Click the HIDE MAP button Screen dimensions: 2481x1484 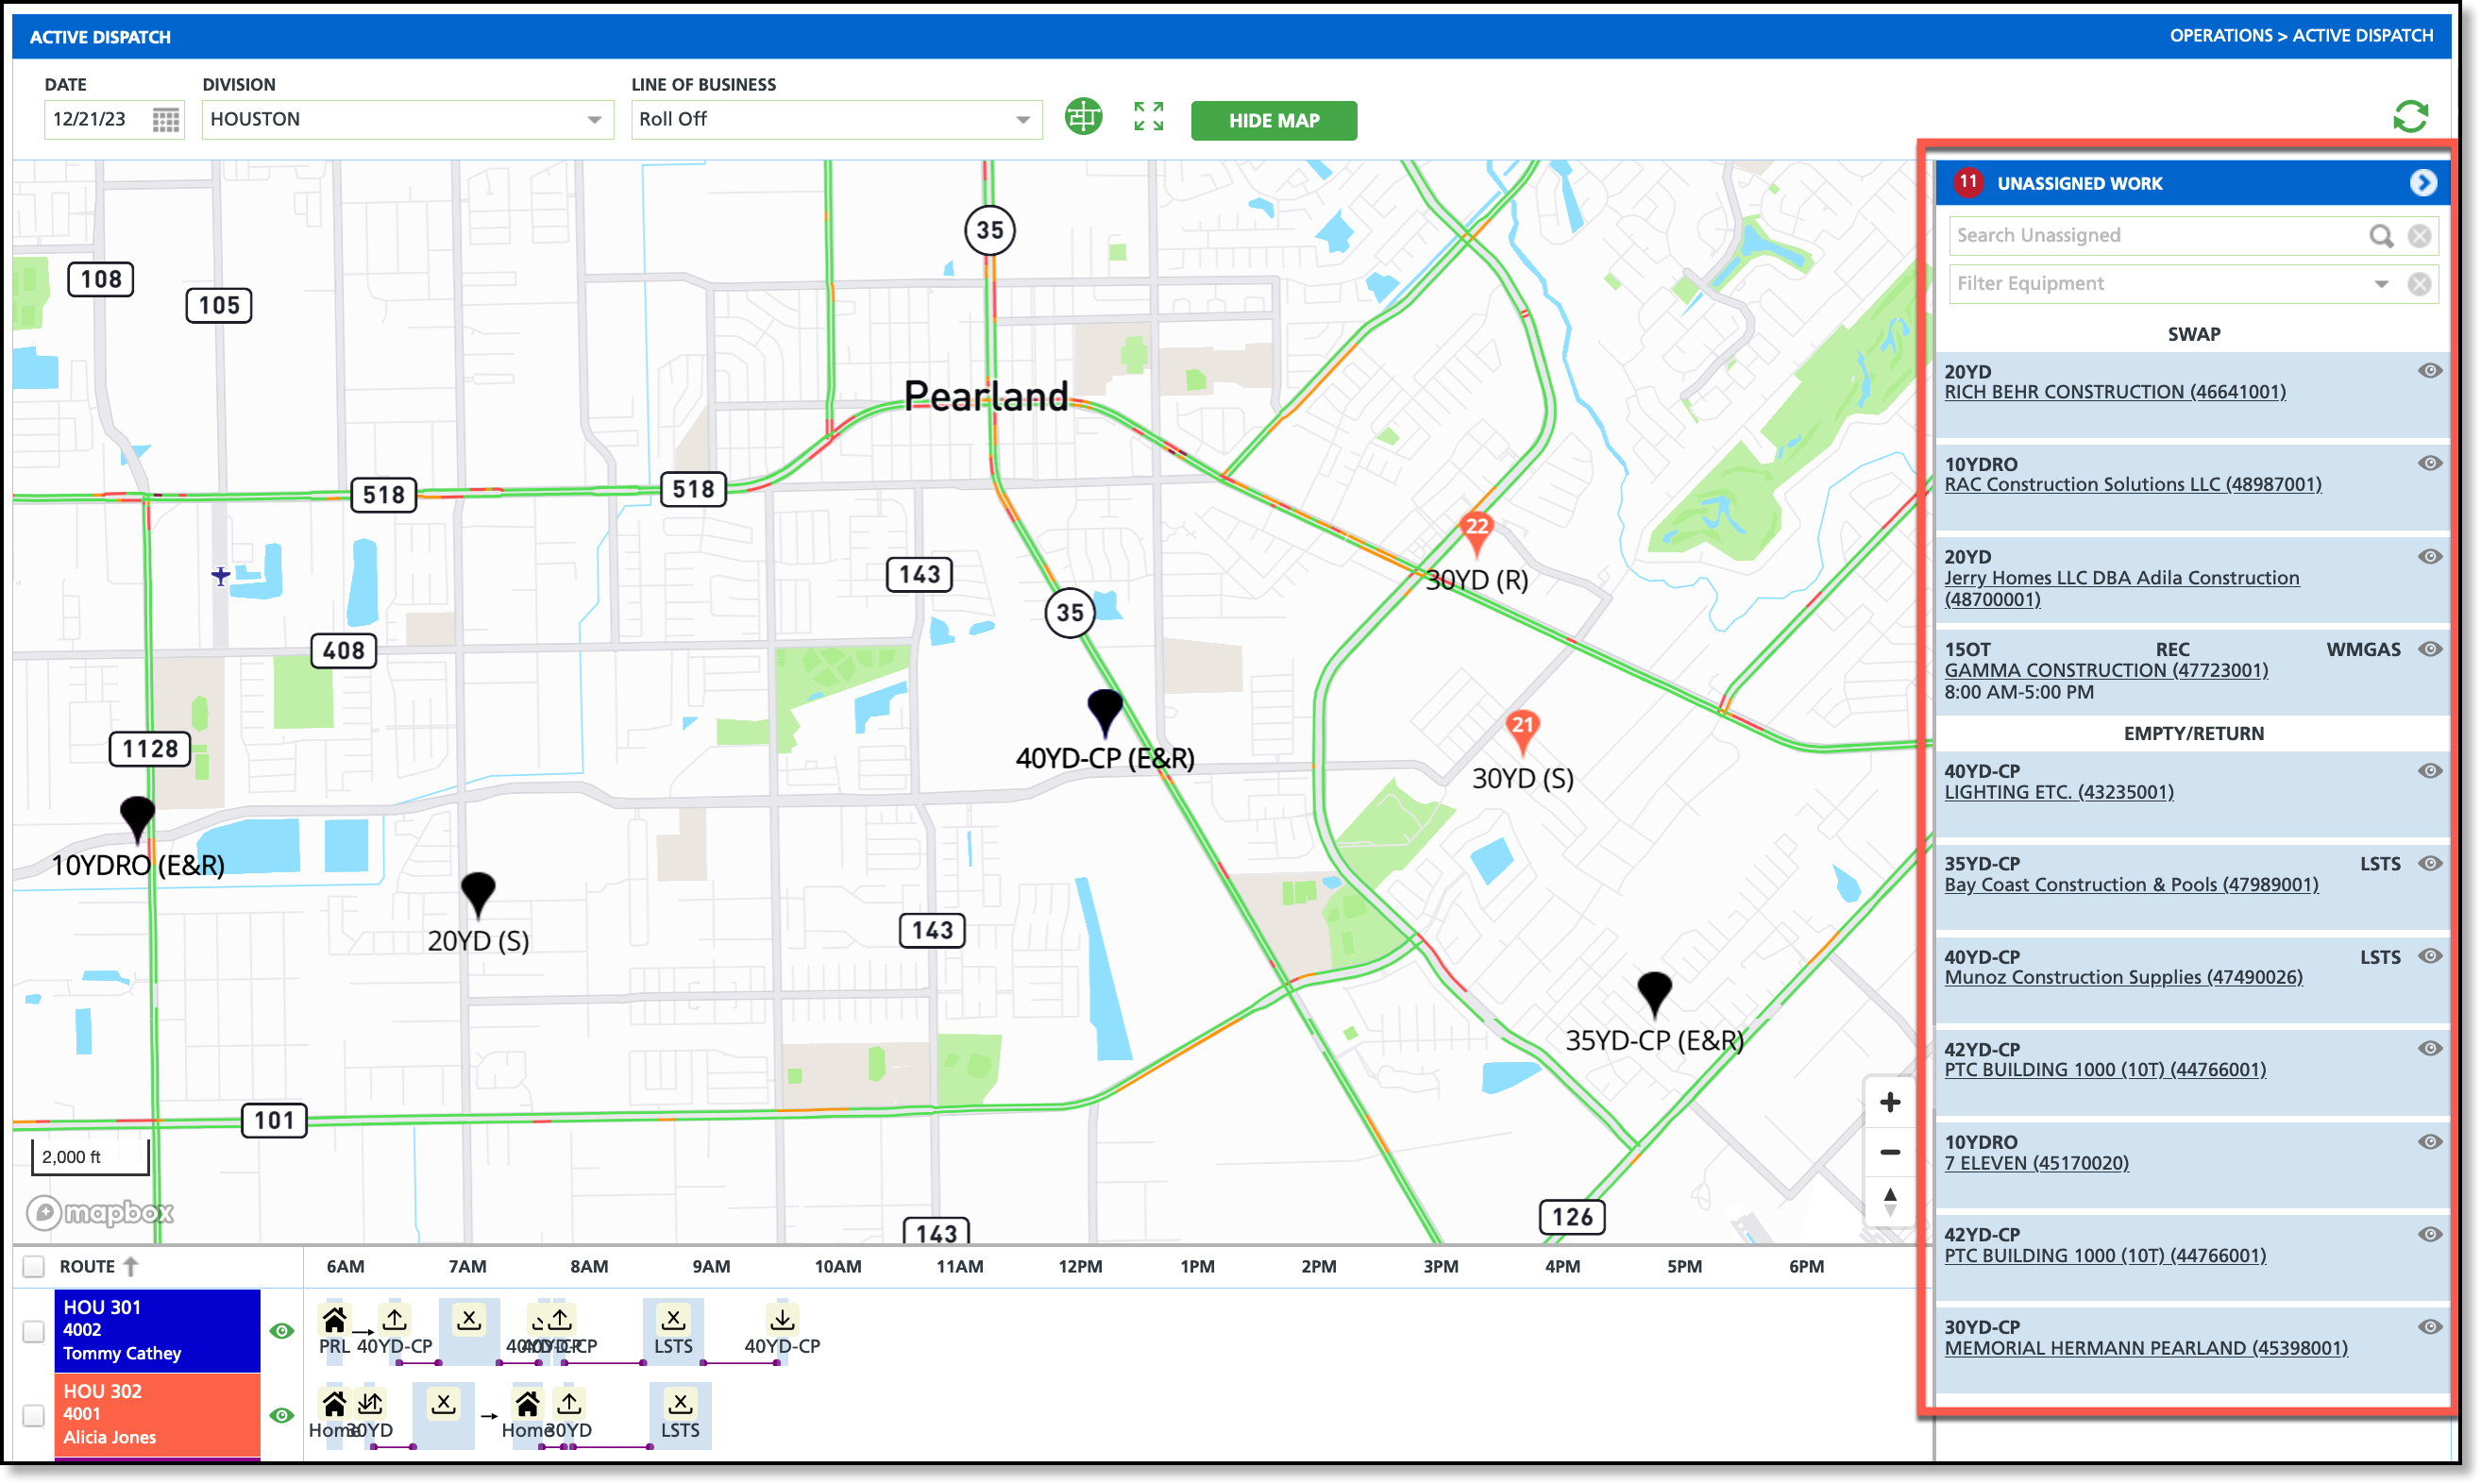[1273, 121]
